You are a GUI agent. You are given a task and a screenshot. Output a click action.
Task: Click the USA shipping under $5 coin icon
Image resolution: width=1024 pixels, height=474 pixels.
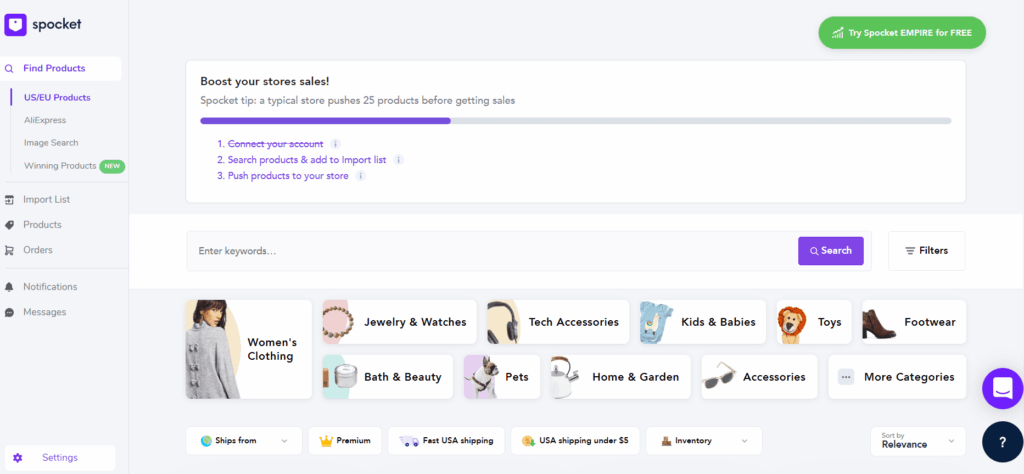[529, 441]
